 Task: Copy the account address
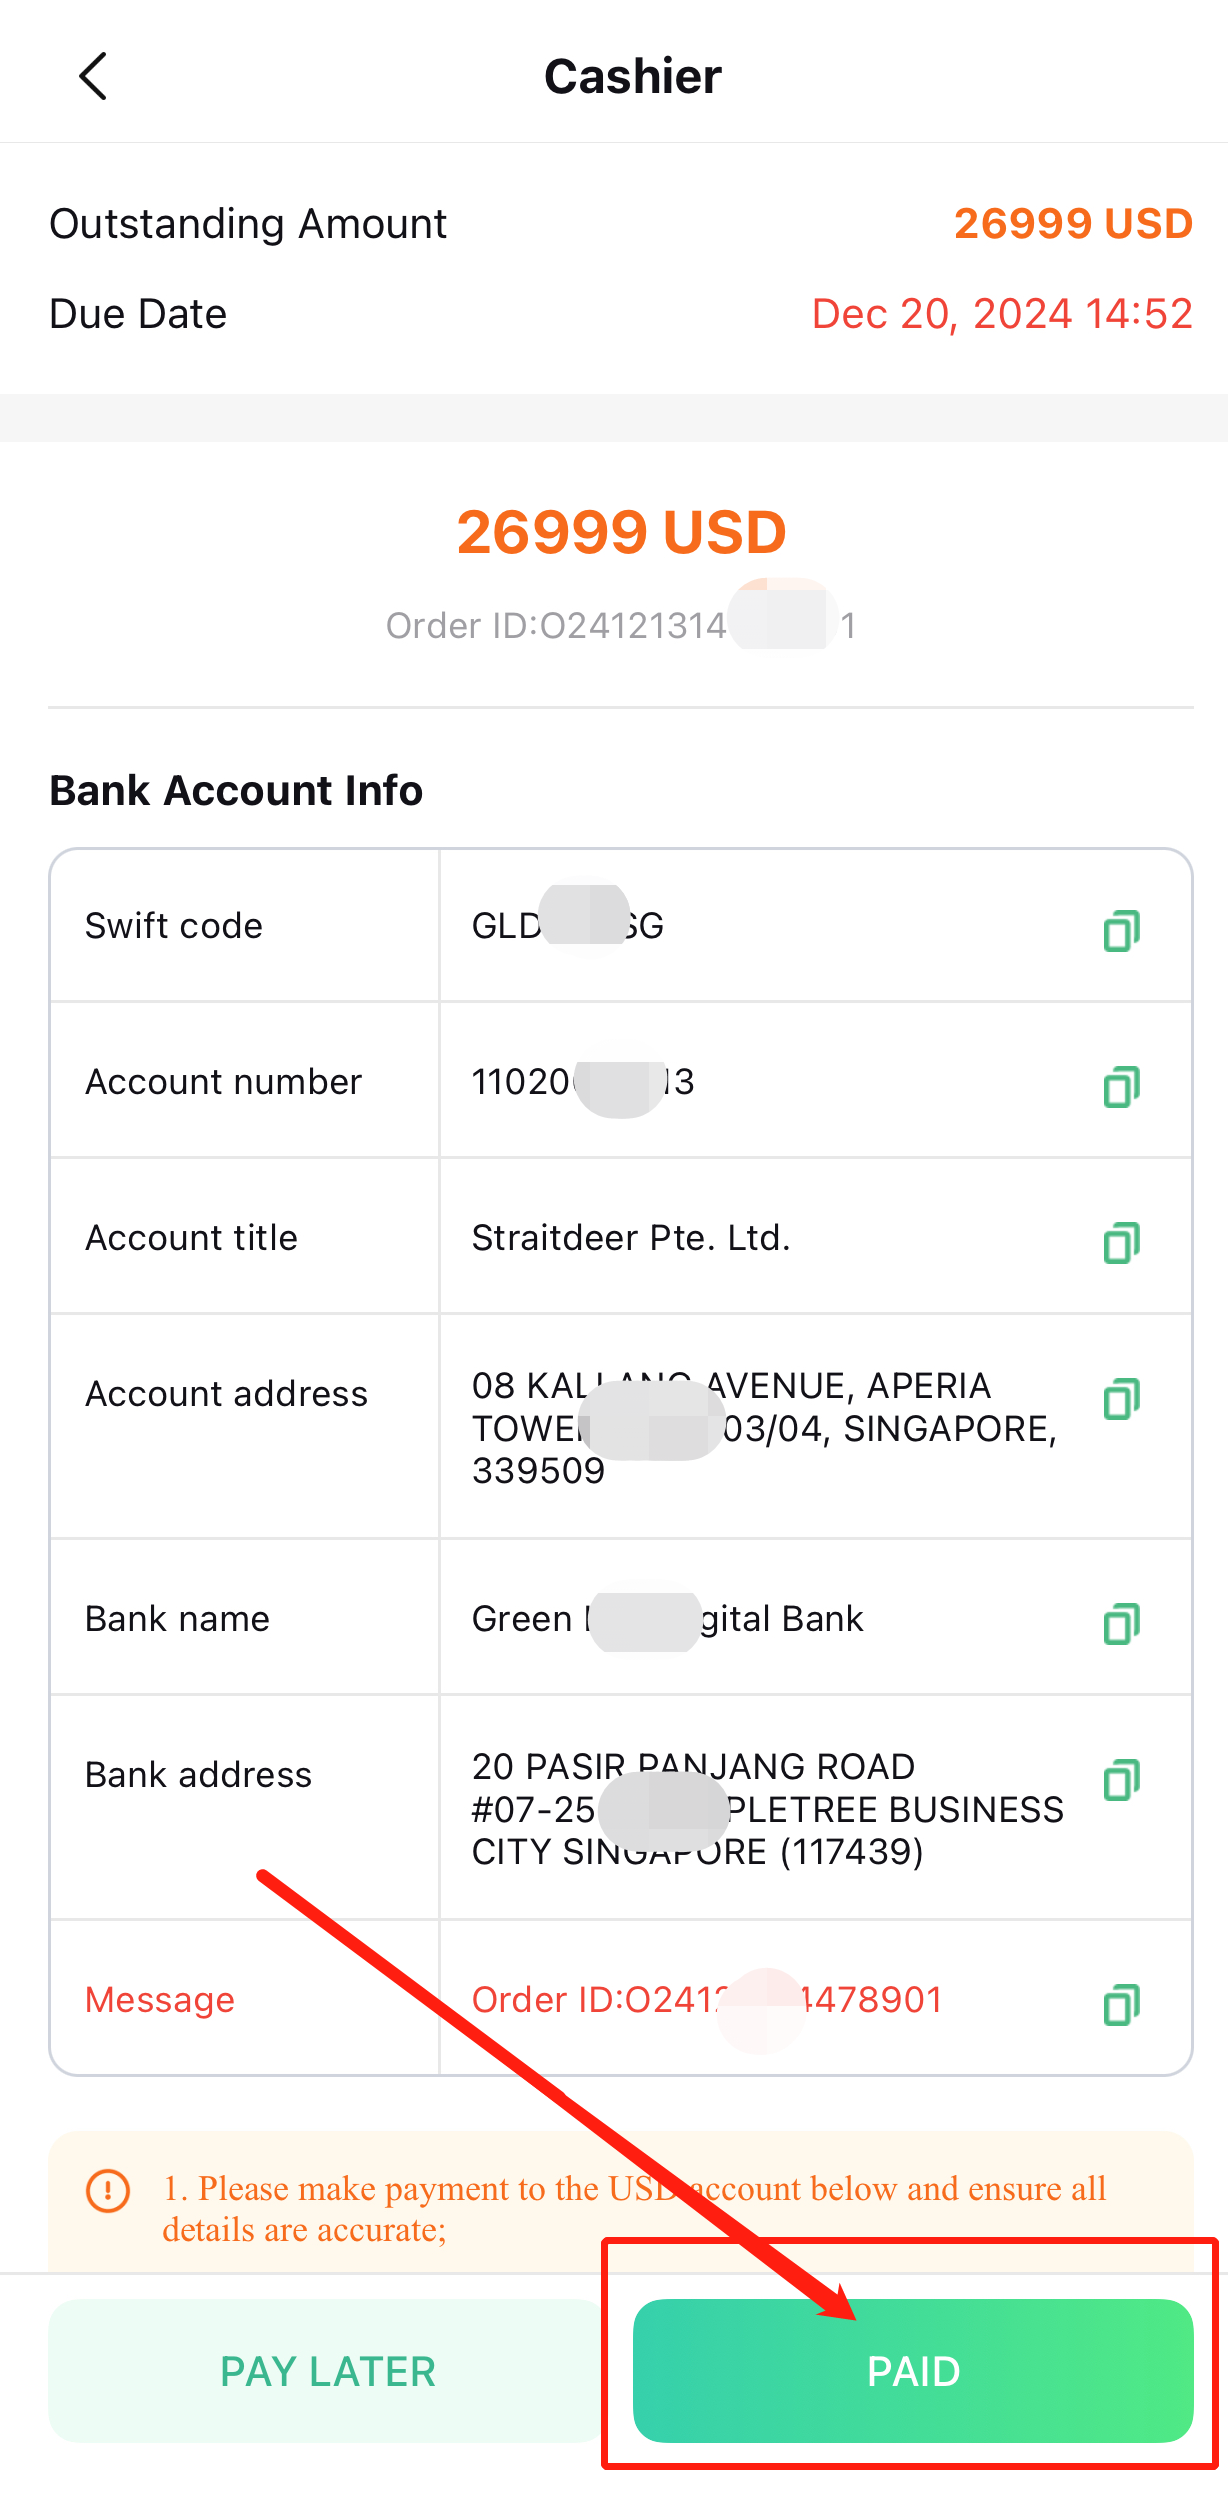[x=1121, y=1398]
